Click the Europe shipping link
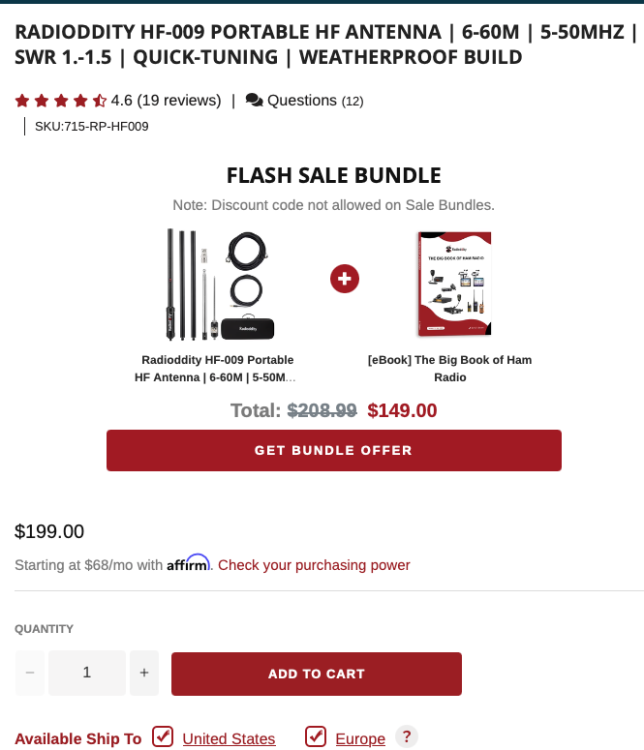 click(x=360, y=739)
